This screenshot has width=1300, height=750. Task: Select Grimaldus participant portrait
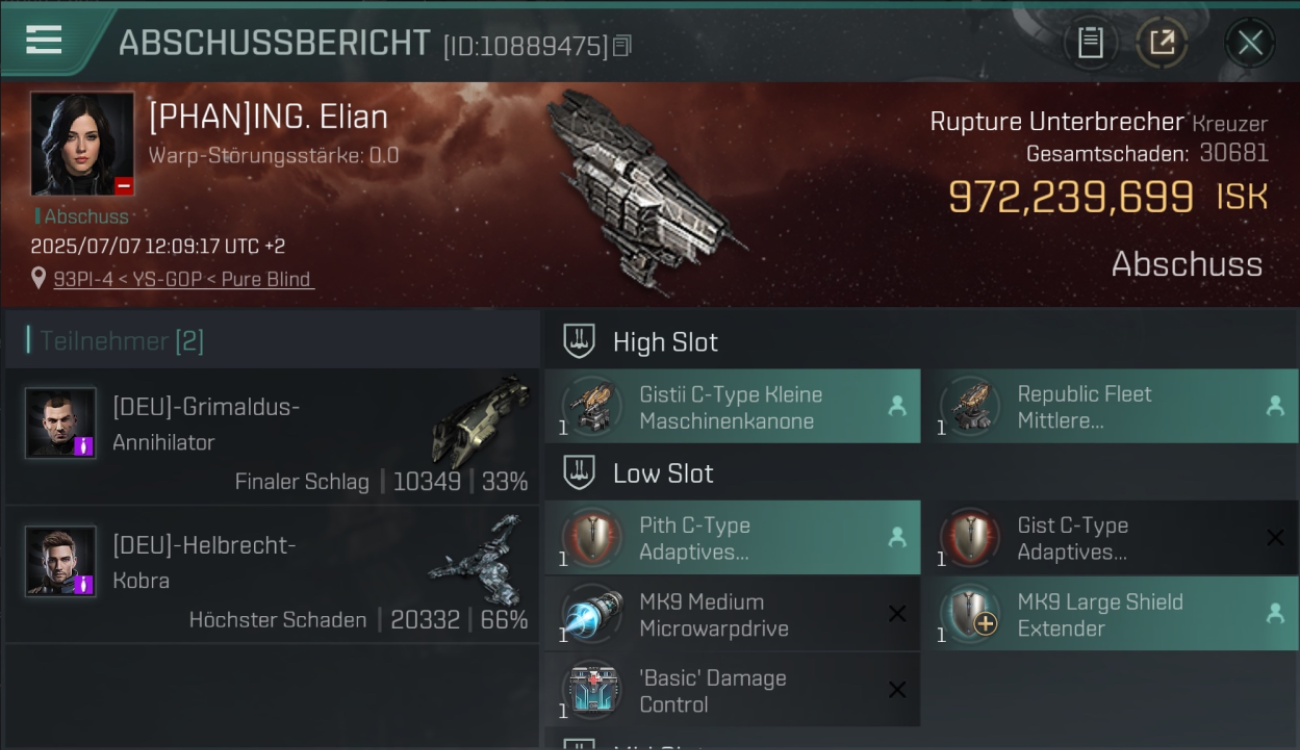(x=61, y=423)
